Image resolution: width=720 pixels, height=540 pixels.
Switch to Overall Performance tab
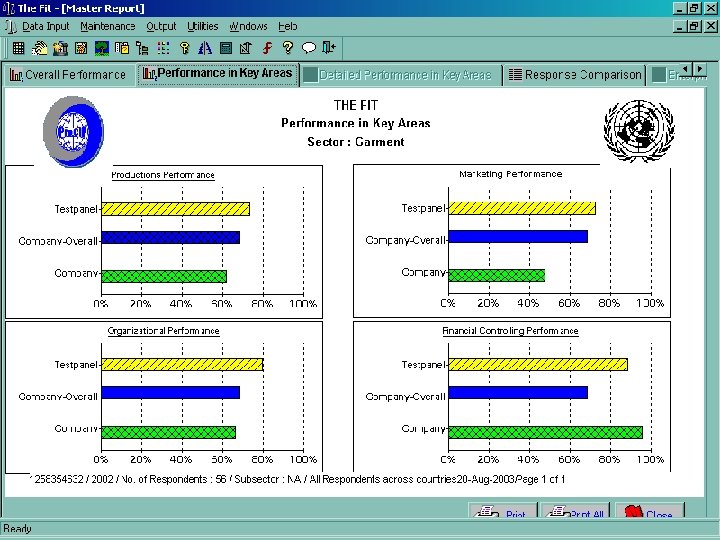coord(68,75)
